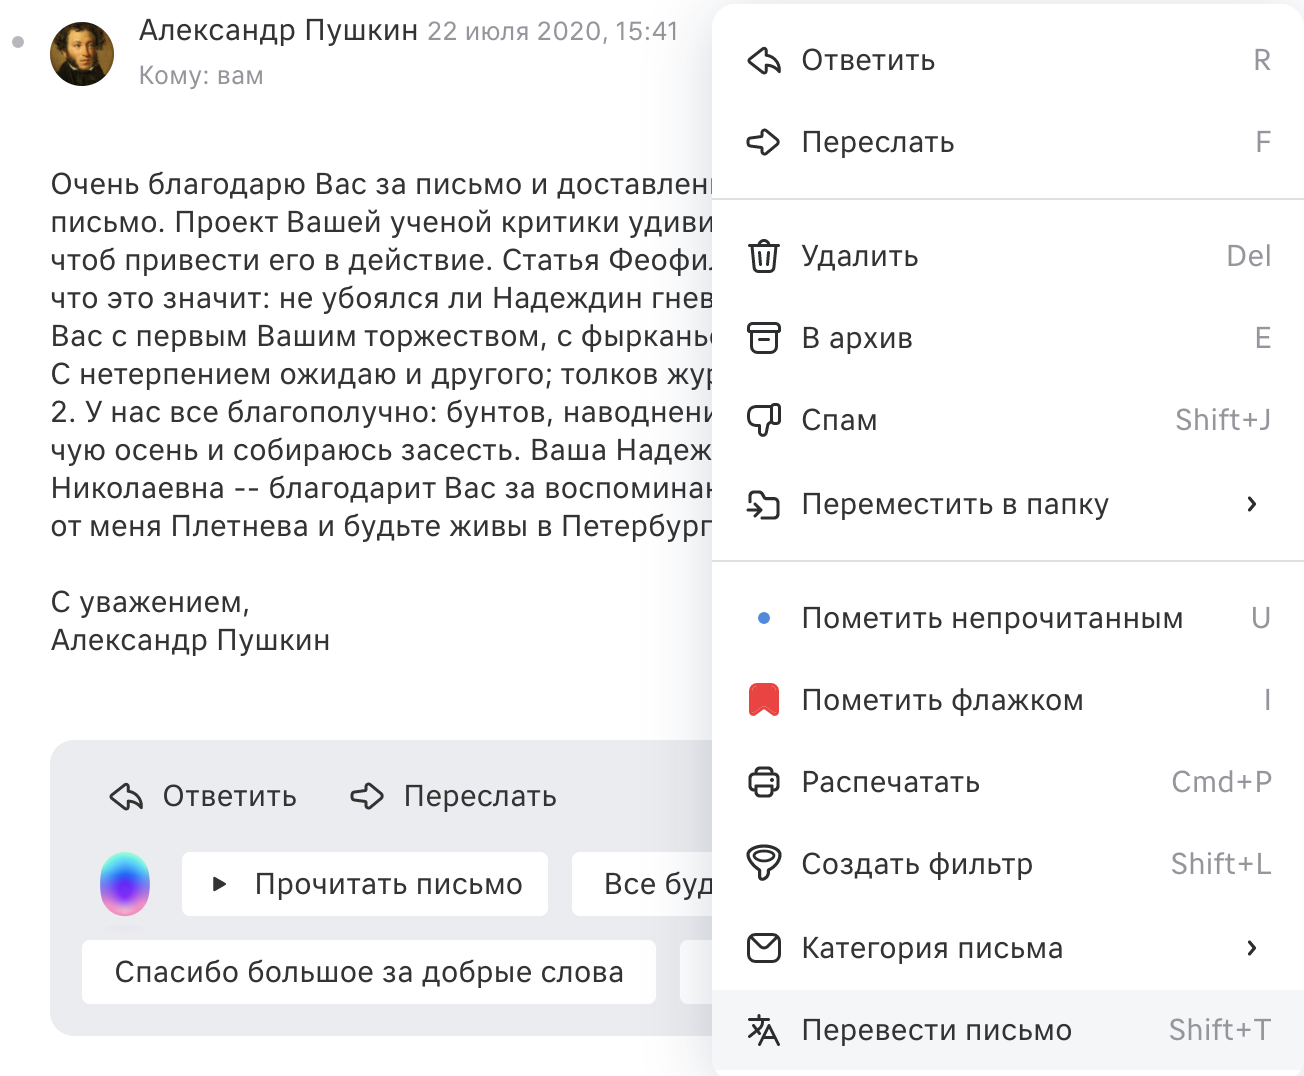Click the reply arrow icon in context menu
The width and height of the screenshot is (1304, 1076).
pyautogui.click(x=764, y=61)
